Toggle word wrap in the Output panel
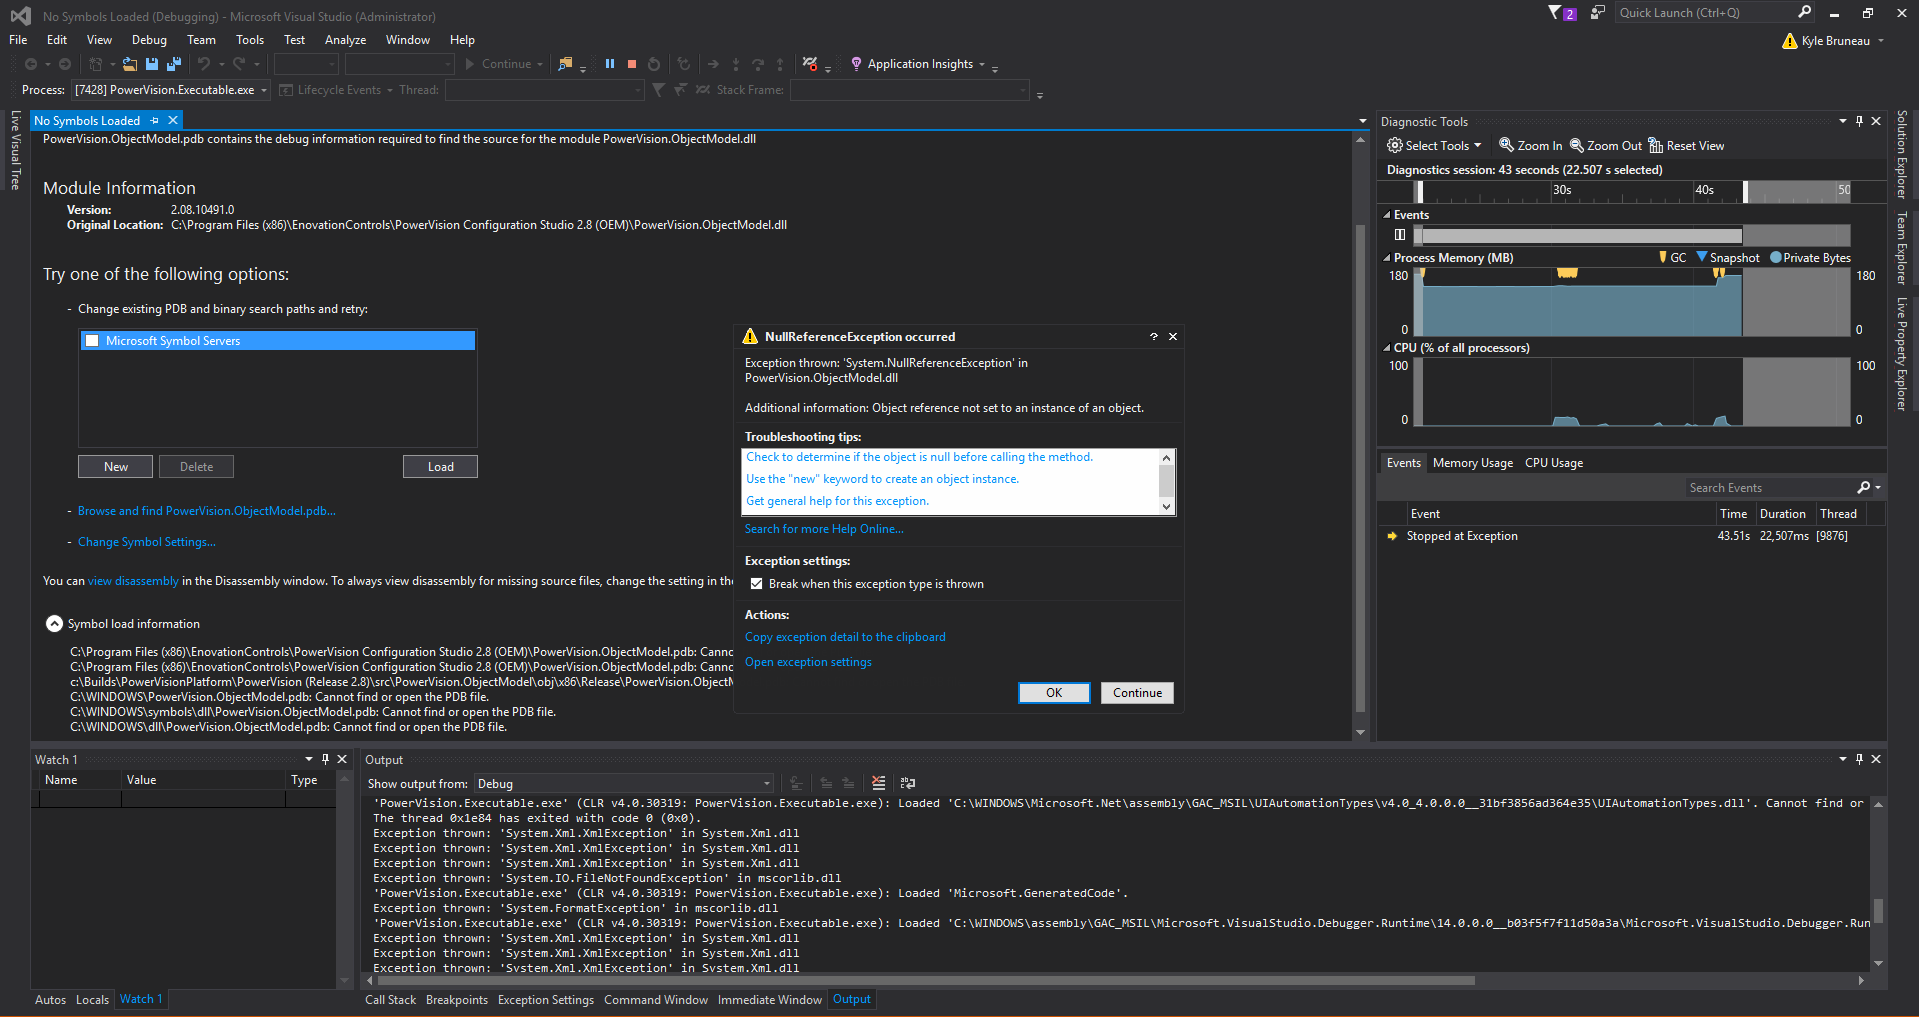Viewport: 1919px width, 1017px height. pyautogui.click(x=908, y=783)
